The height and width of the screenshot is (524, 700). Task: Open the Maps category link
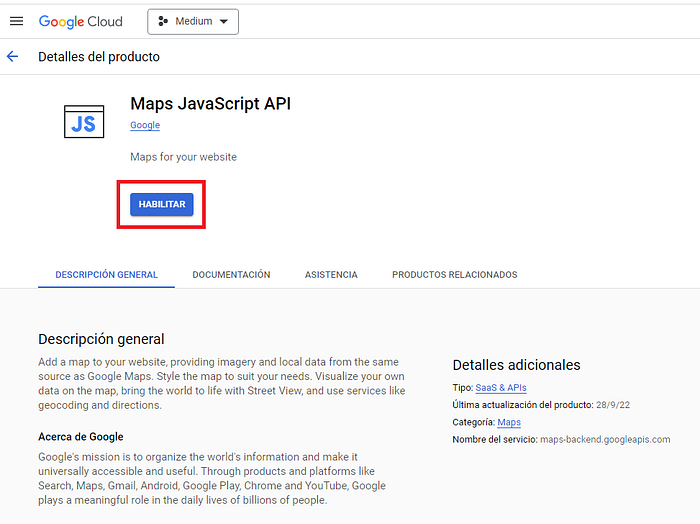pos(509,422)
